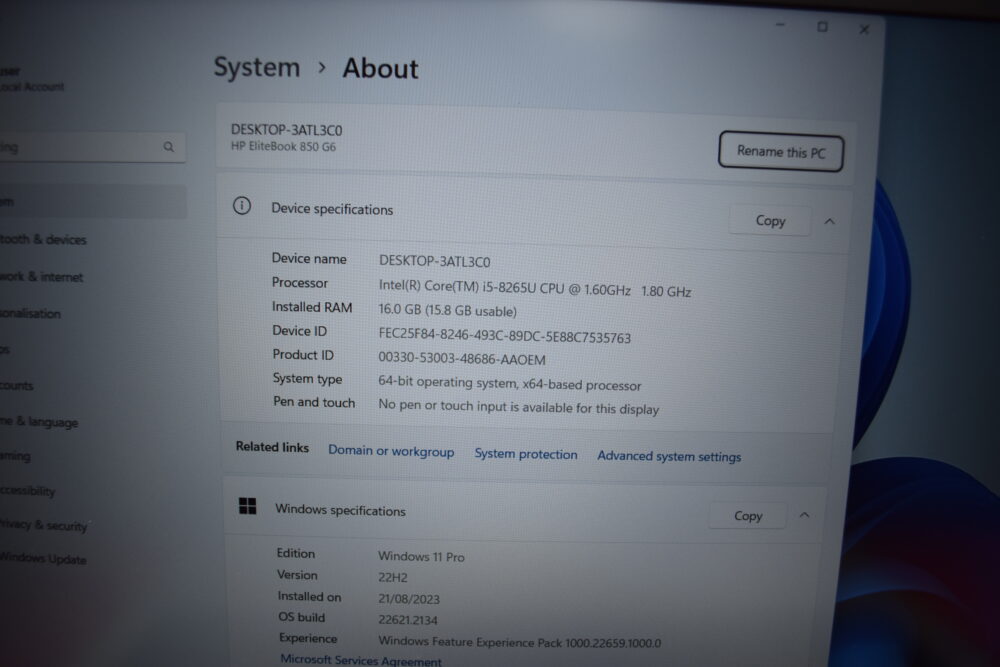
Task: Open the System protection link
Action: (x=526, y=454)
